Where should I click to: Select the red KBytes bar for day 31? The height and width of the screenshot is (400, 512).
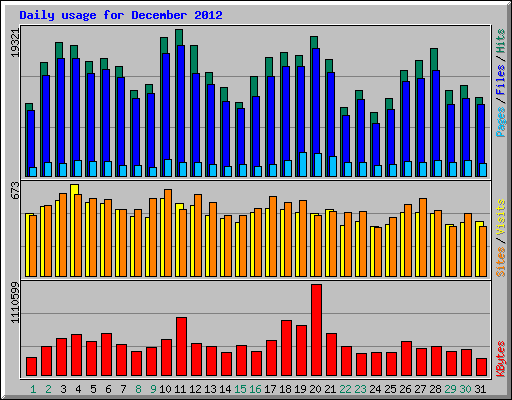[481, 367]
